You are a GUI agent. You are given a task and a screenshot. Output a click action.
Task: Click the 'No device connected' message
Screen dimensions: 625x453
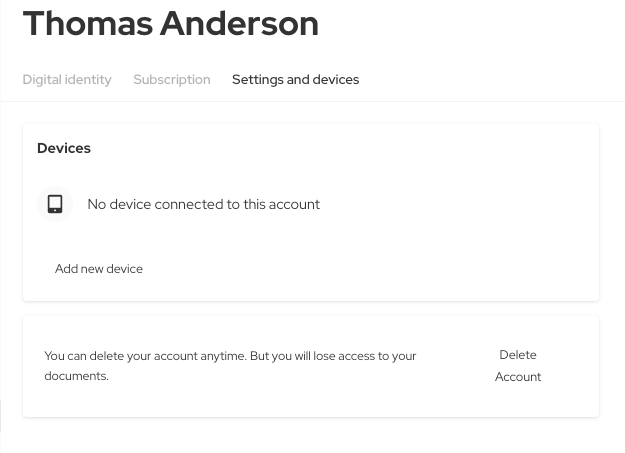204,204
